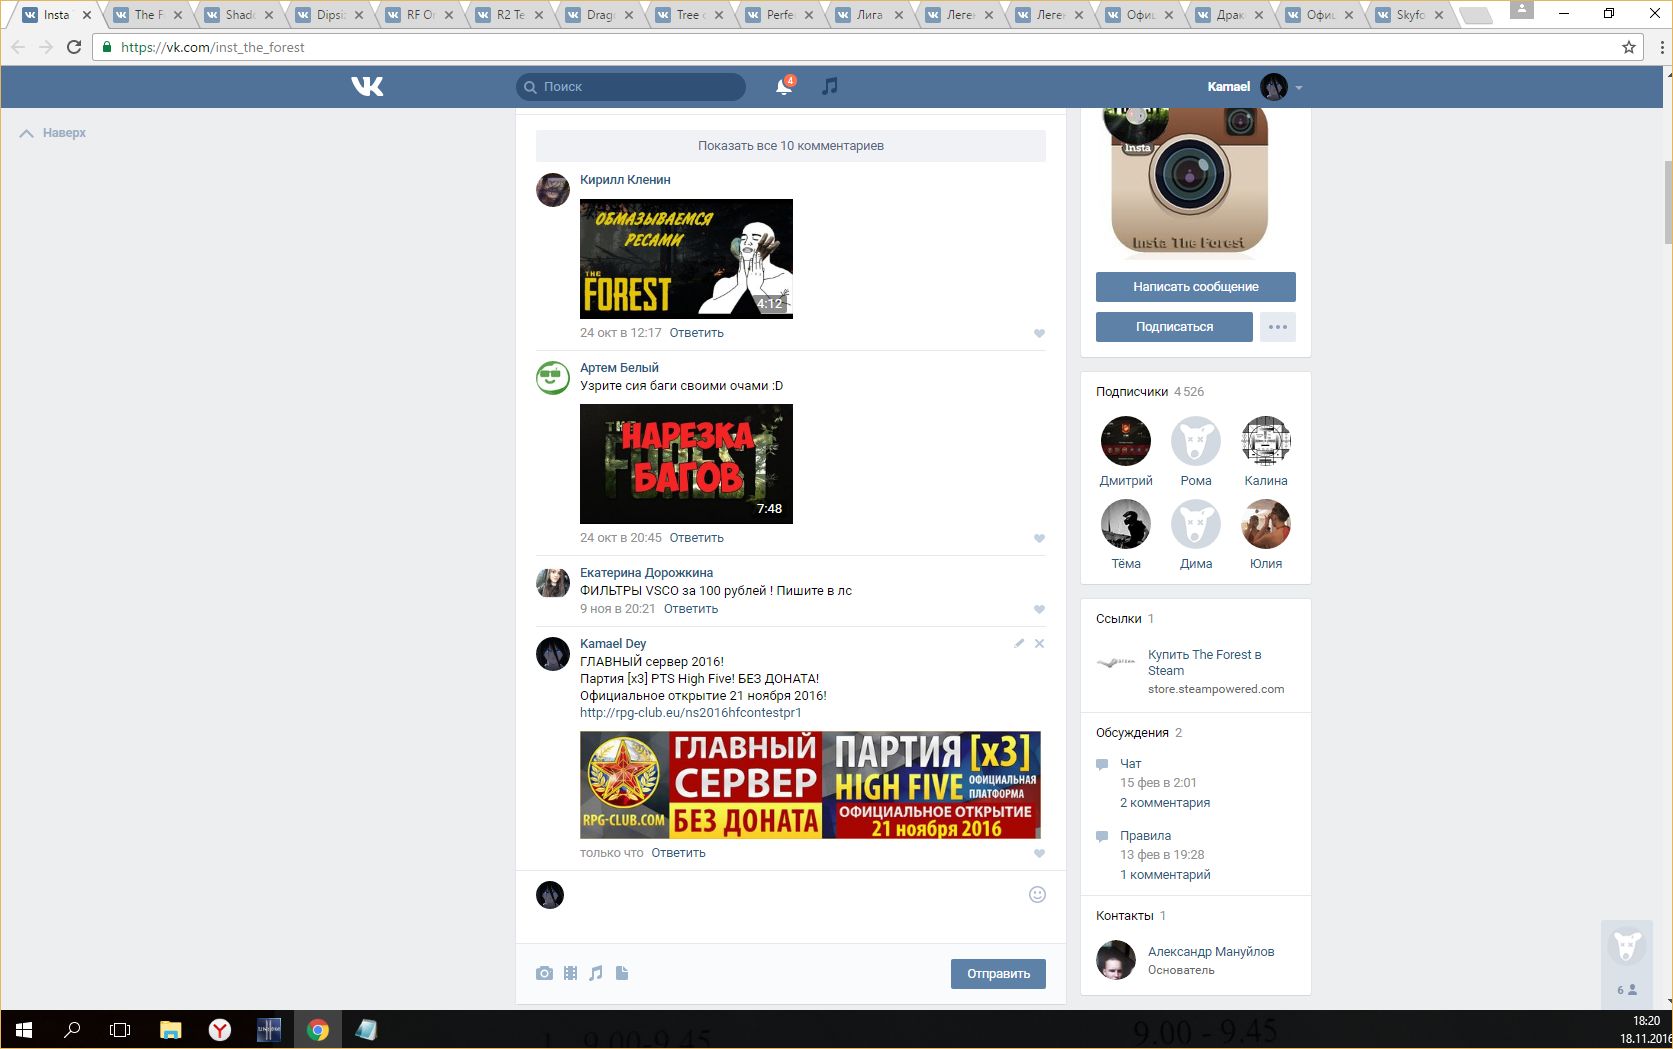1673x1049 pixels.
Task: Switch to the R2 Te browser tab
Action: (x=509, y=15)
